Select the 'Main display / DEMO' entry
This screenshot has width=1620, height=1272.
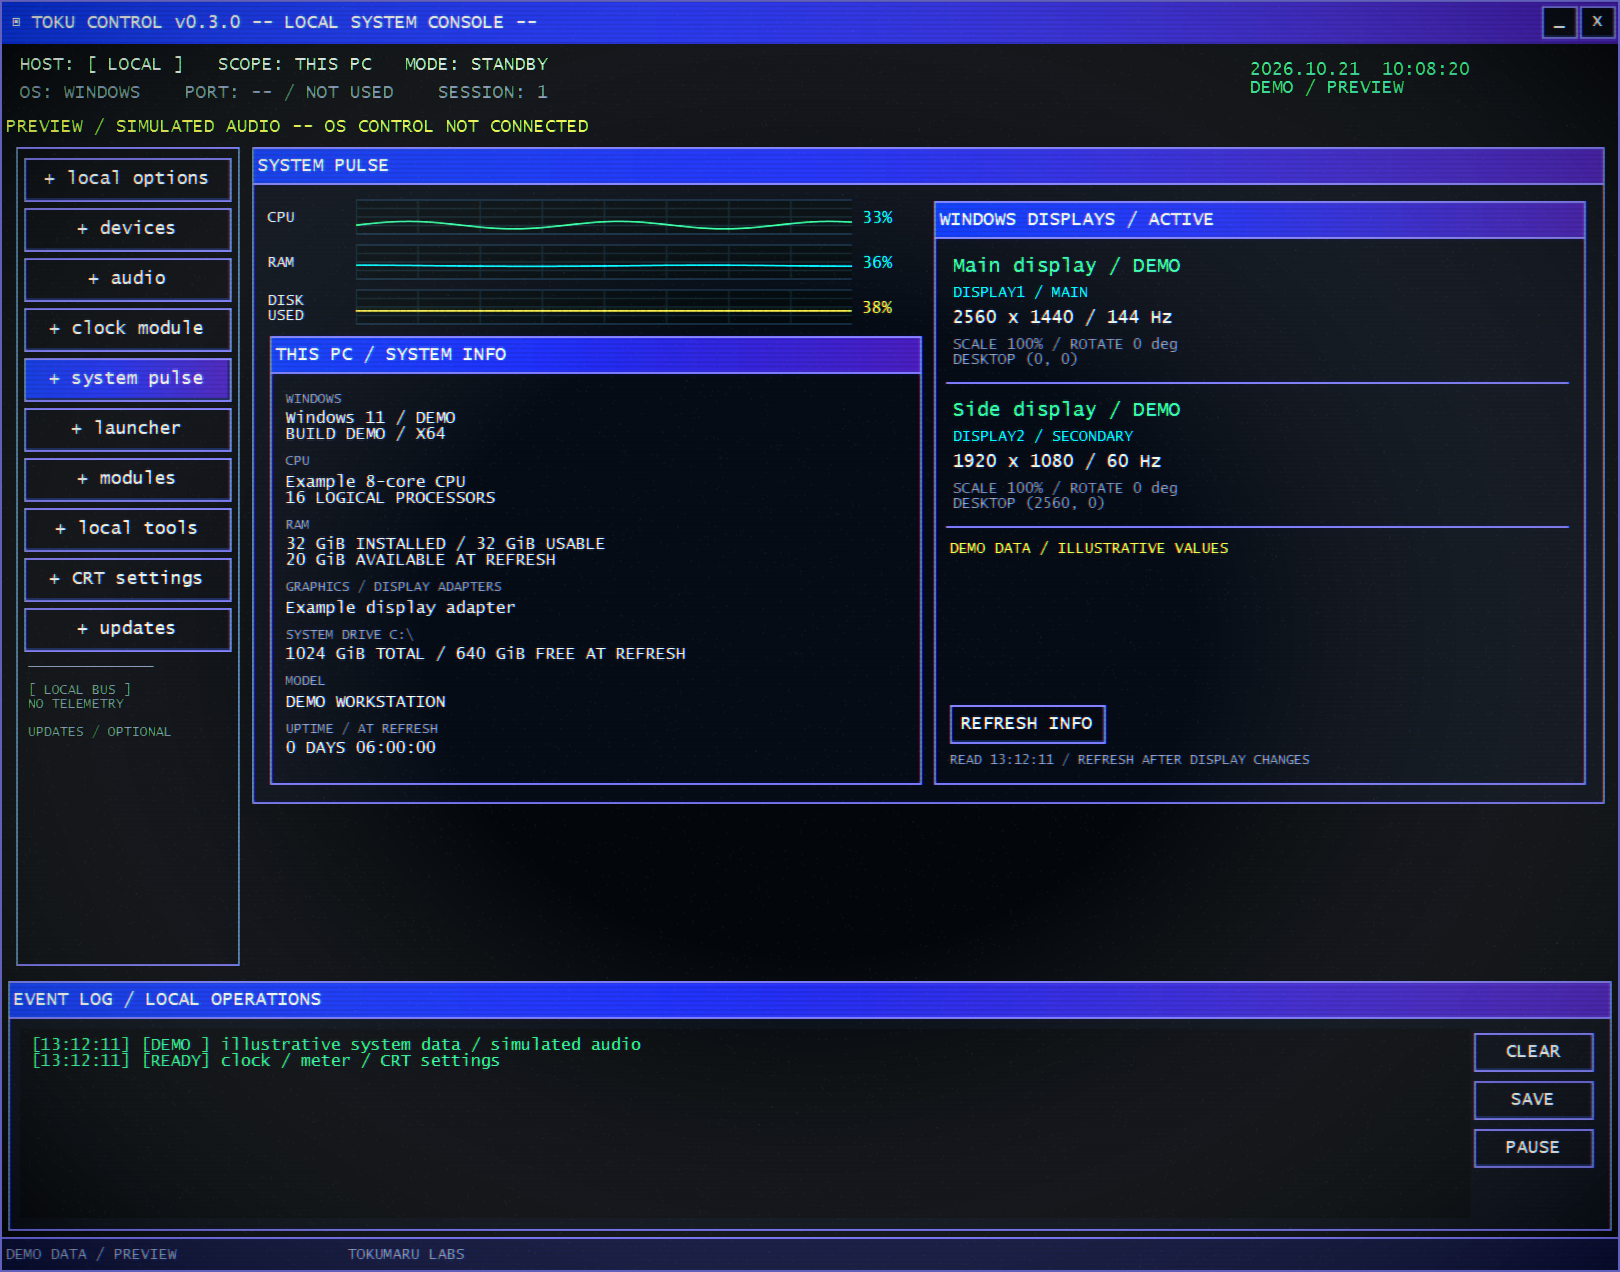click(1066, 266)
